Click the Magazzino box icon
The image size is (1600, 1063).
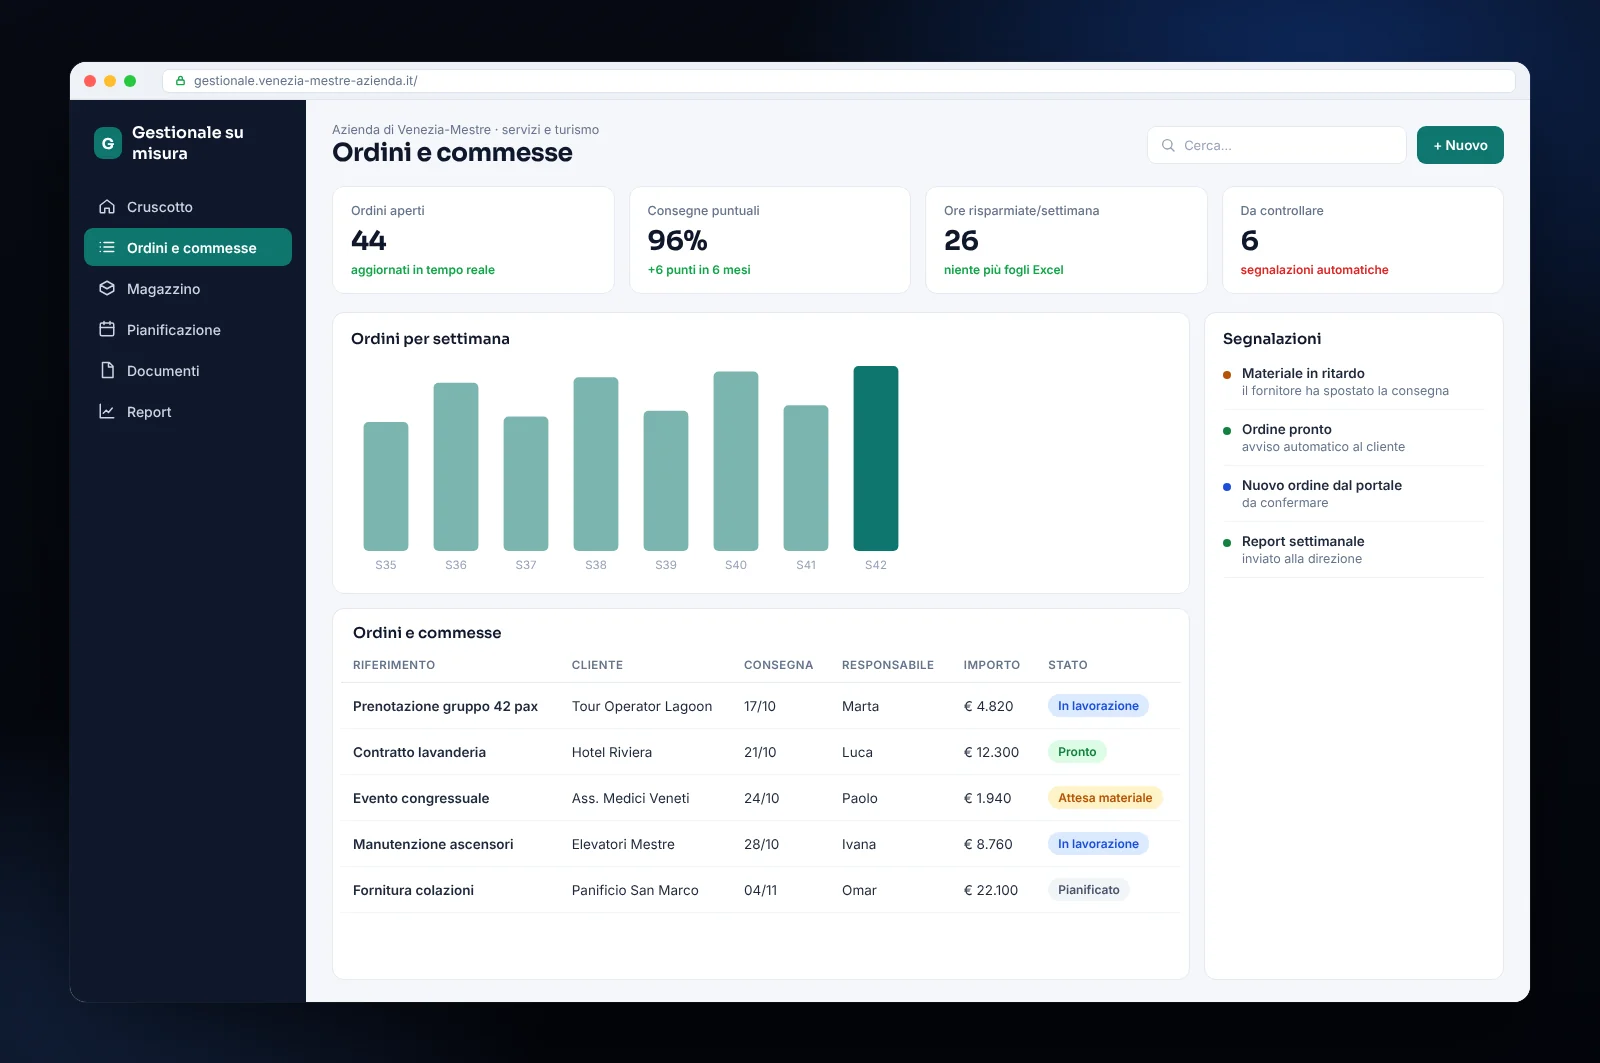(x=107, y=289)
